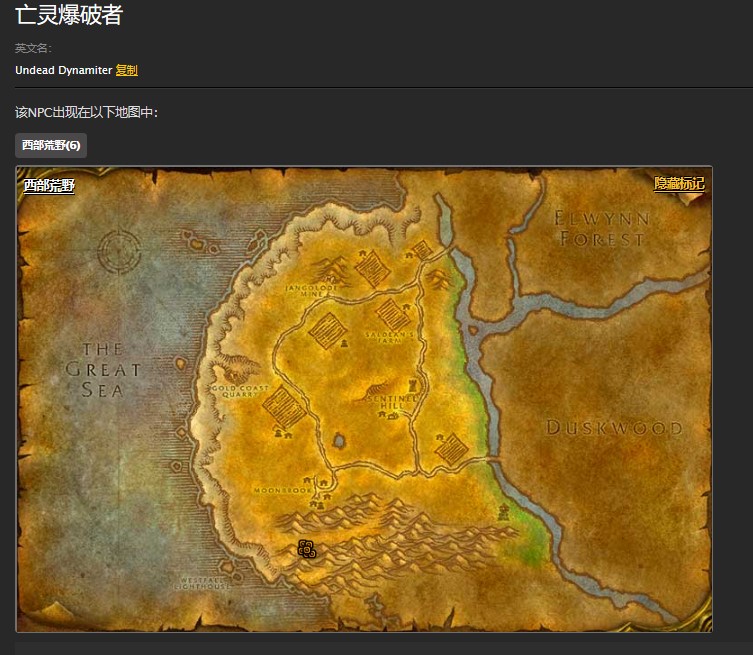Toggle 隐藏标记 to hide map markers
Screen dimensions: 753x655
pos(679,184)
